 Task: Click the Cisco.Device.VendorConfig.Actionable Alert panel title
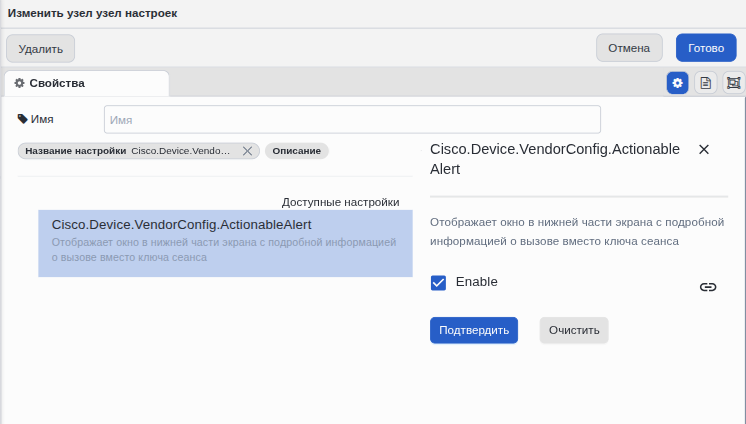click(x=555, y=159)
